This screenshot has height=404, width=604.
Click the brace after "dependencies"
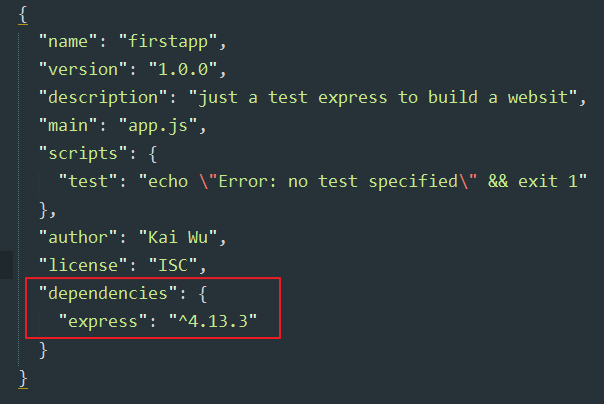203,294
